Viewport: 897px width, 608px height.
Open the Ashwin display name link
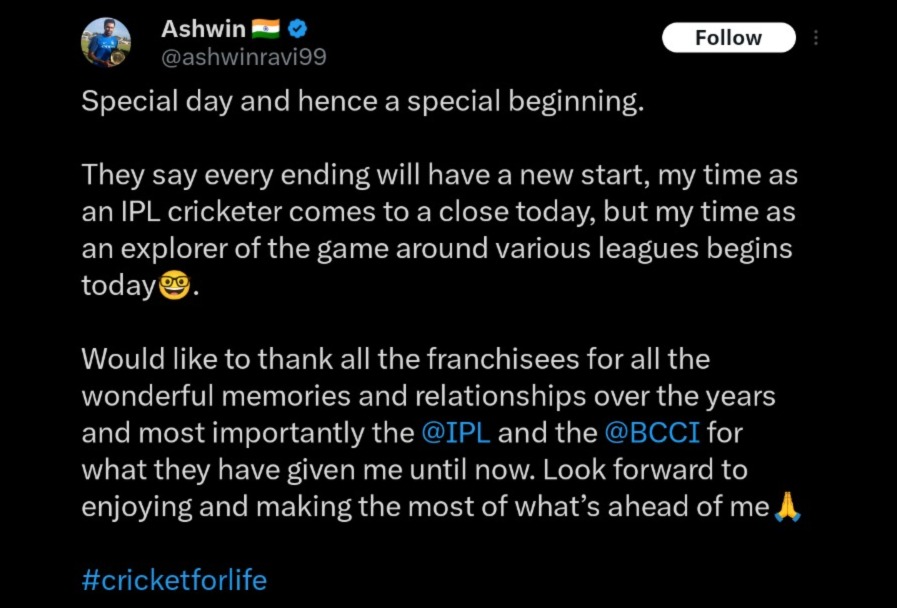(x=203, y=30)
